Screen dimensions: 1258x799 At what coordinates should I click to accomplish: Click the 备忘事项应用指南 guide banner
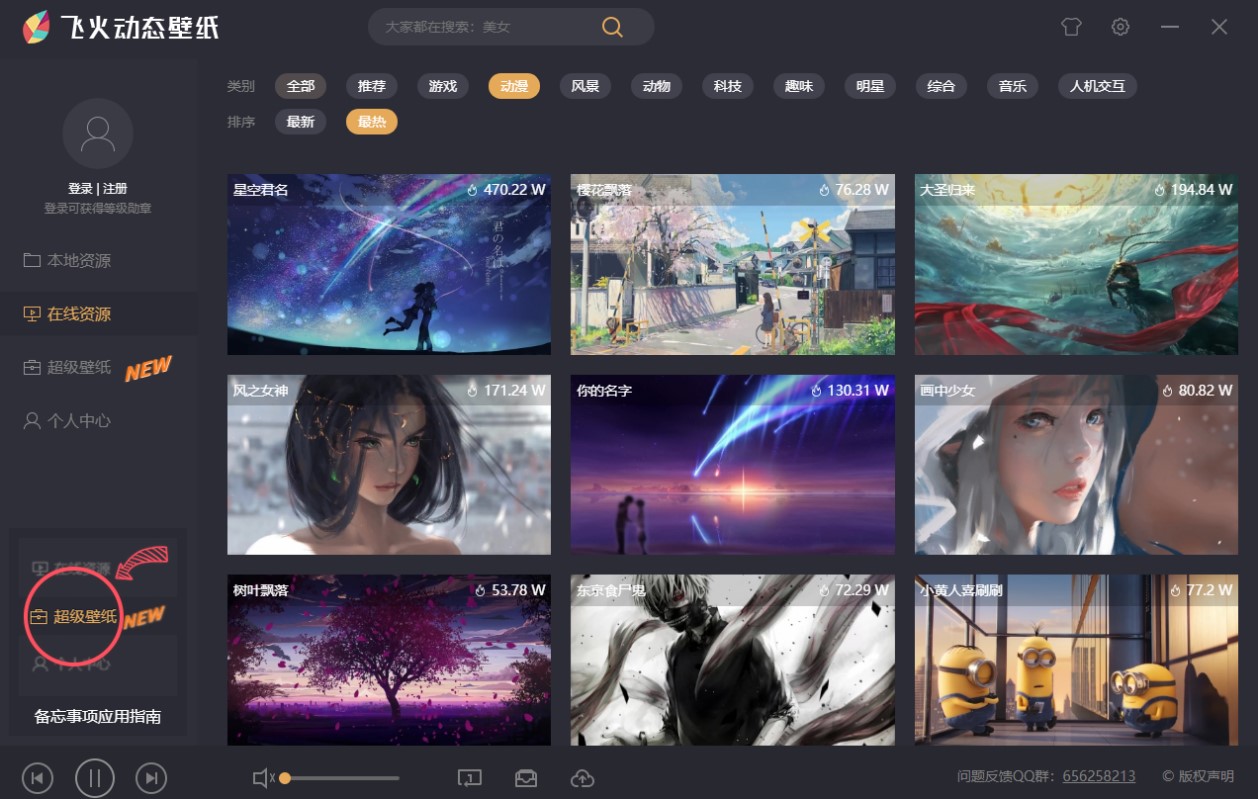point(98,633)
